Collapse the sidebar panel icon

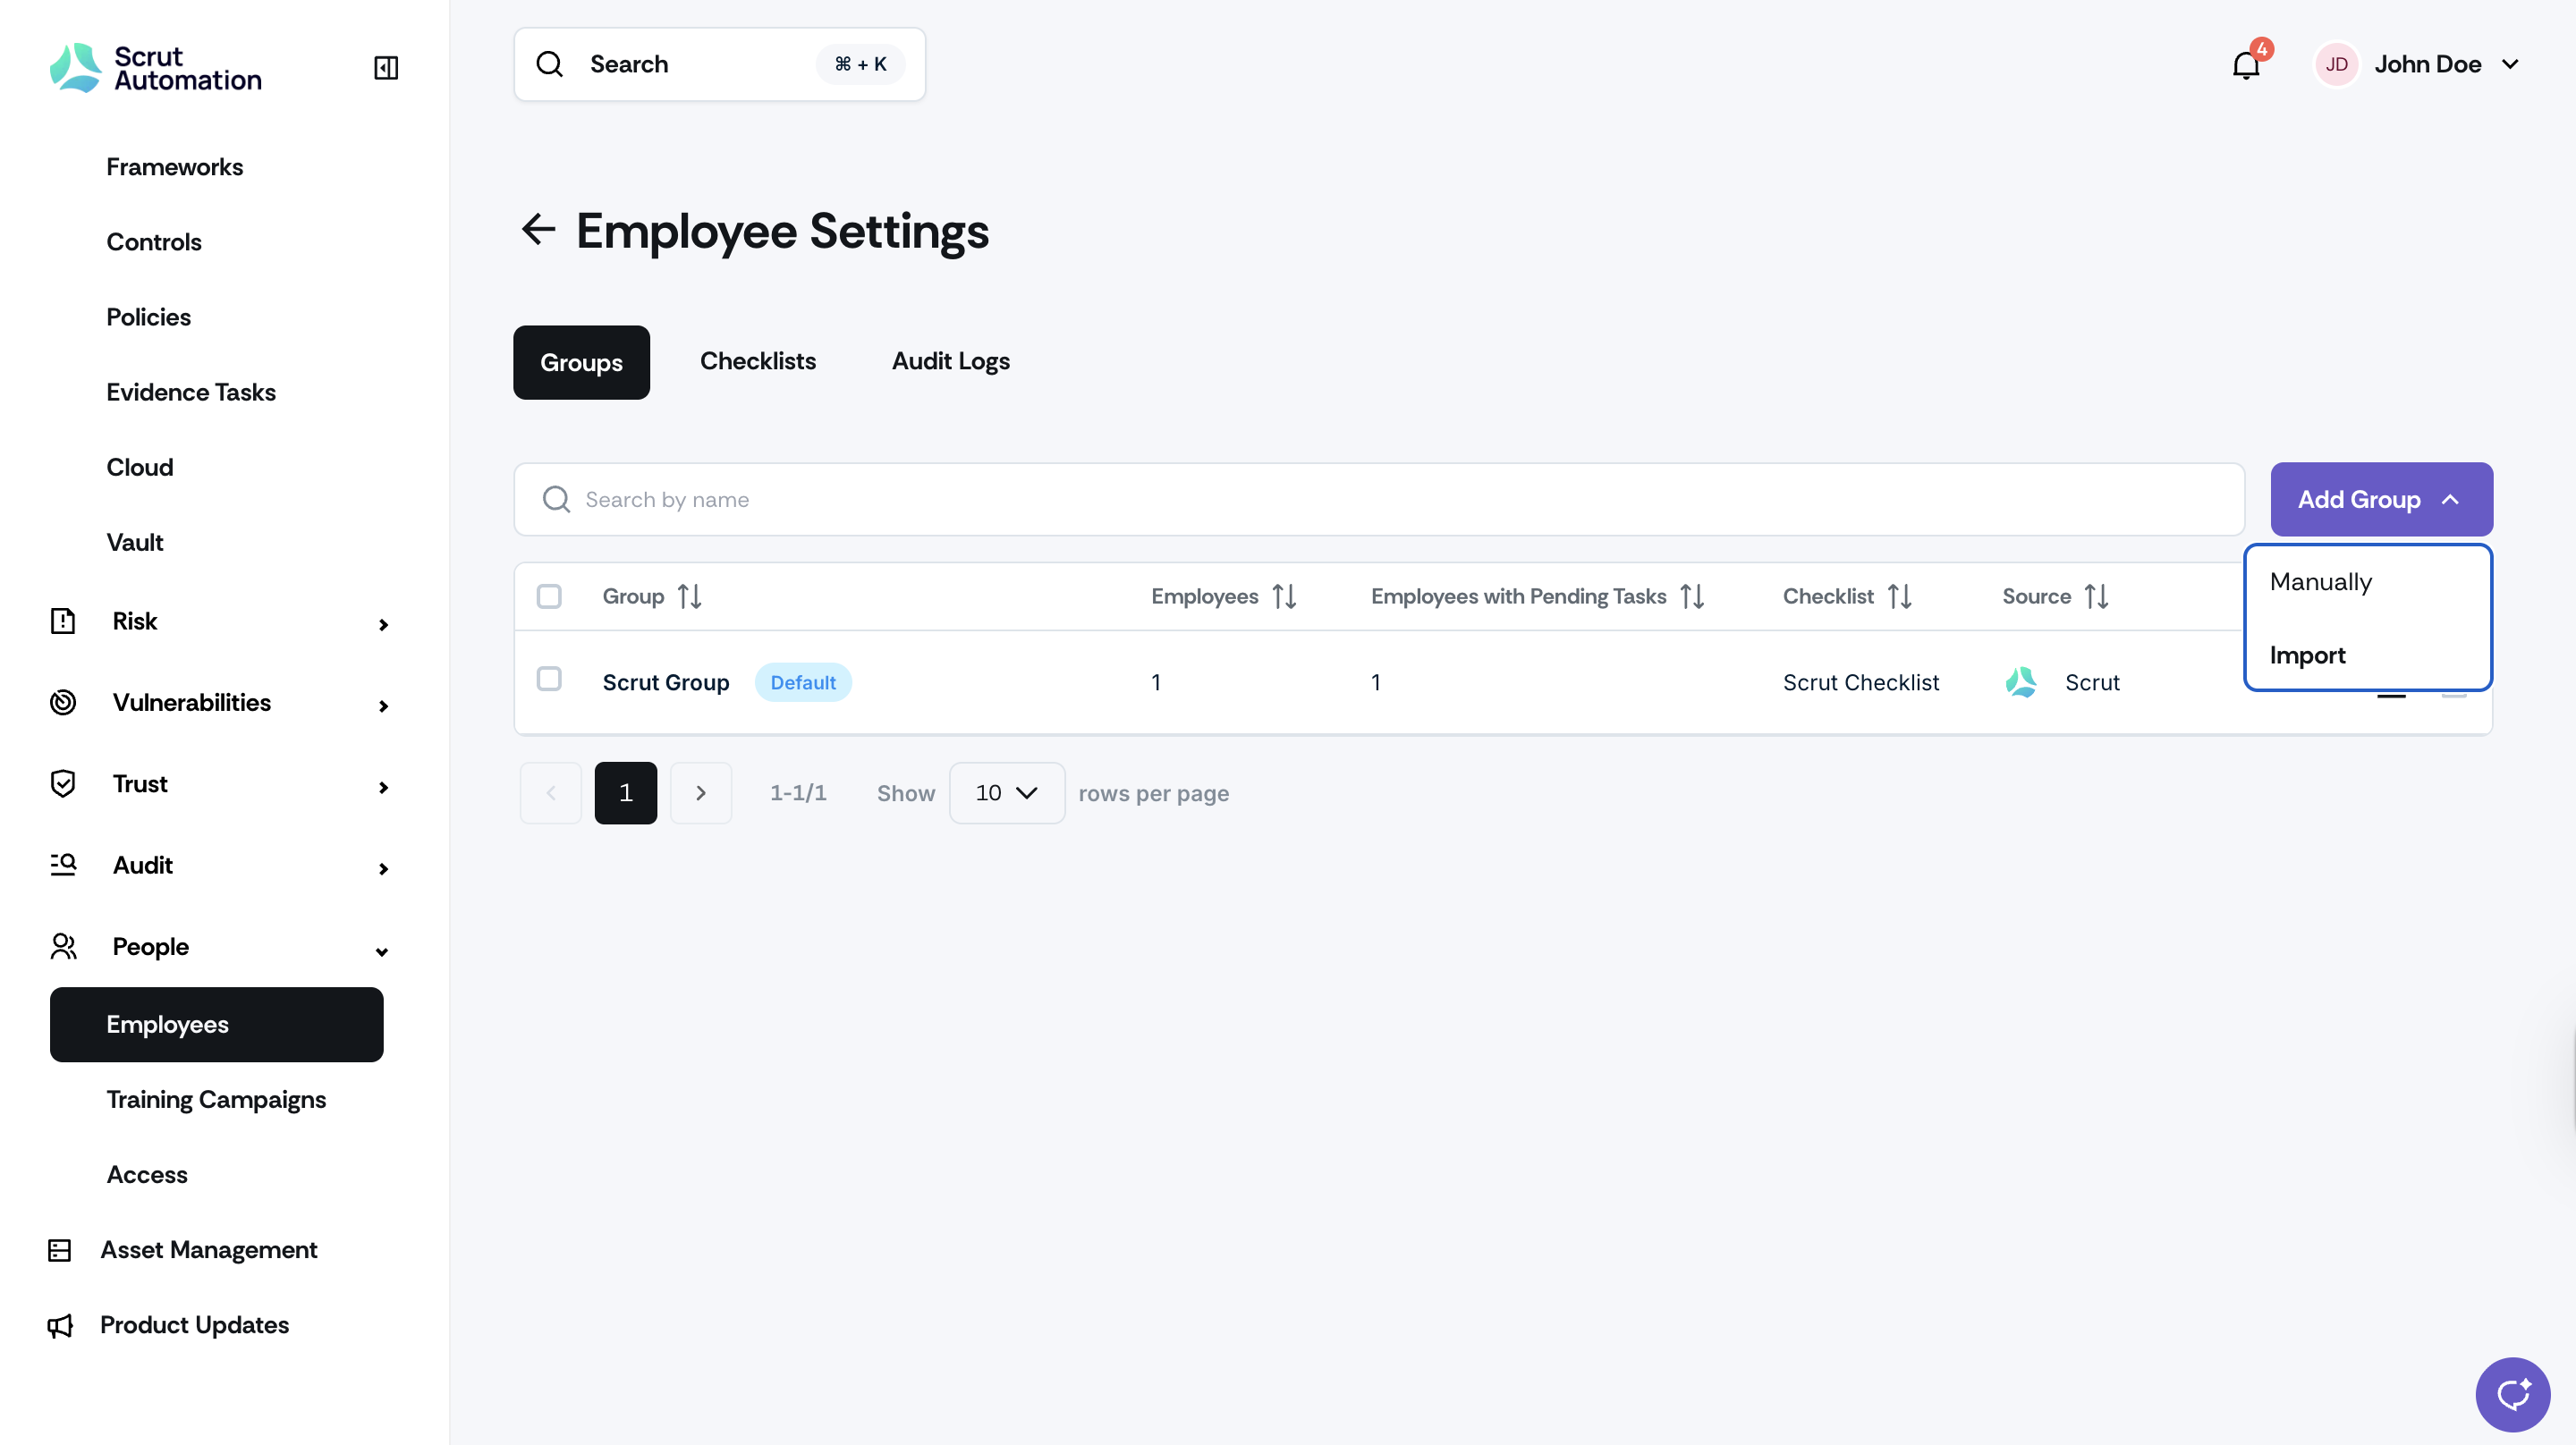pyautogui.click(x=386, y=67)
